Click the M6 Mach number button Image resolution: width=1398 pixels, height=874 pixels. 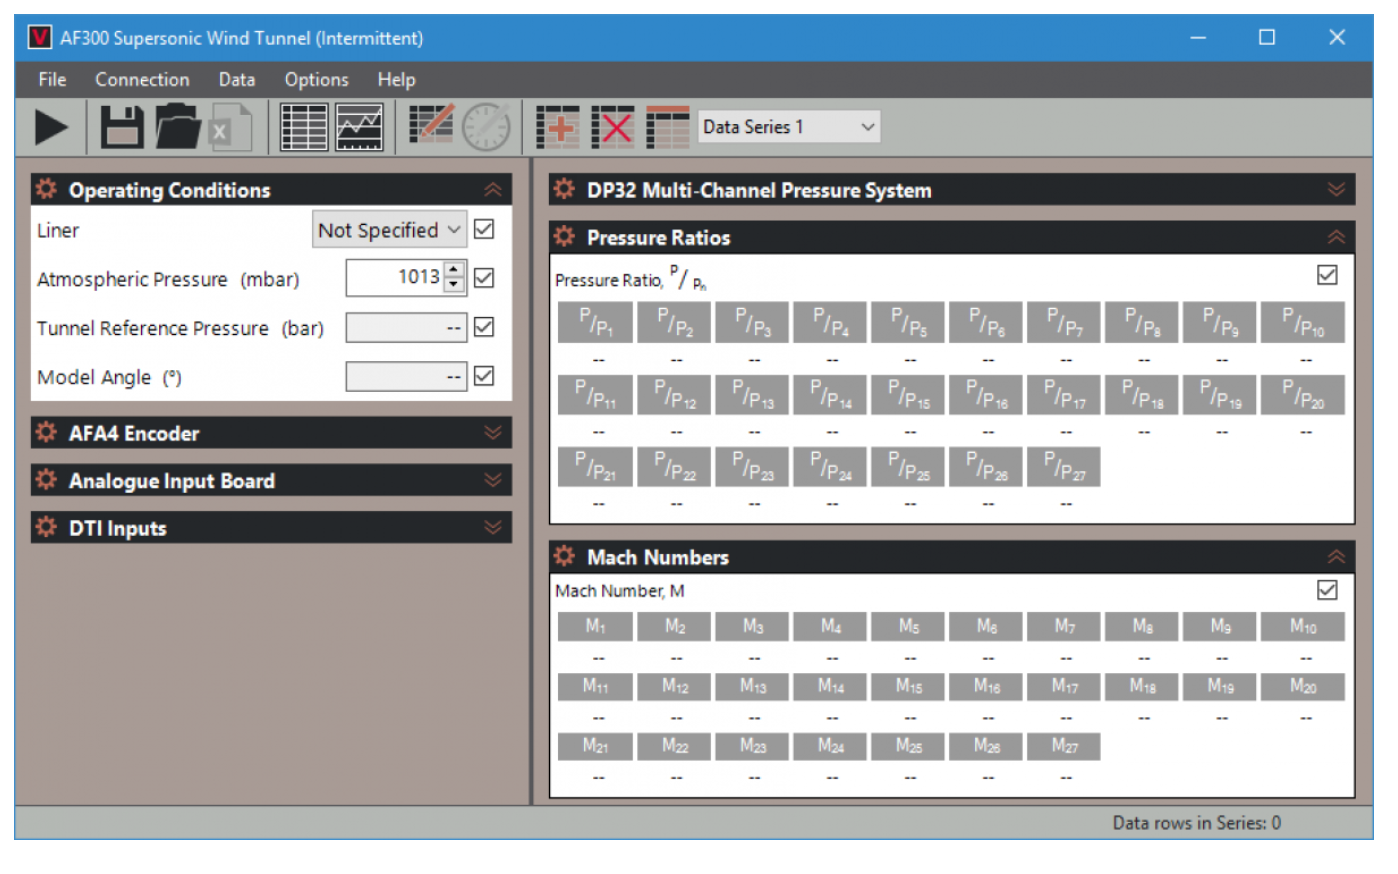pyautogui.click(x=986, y=626)
